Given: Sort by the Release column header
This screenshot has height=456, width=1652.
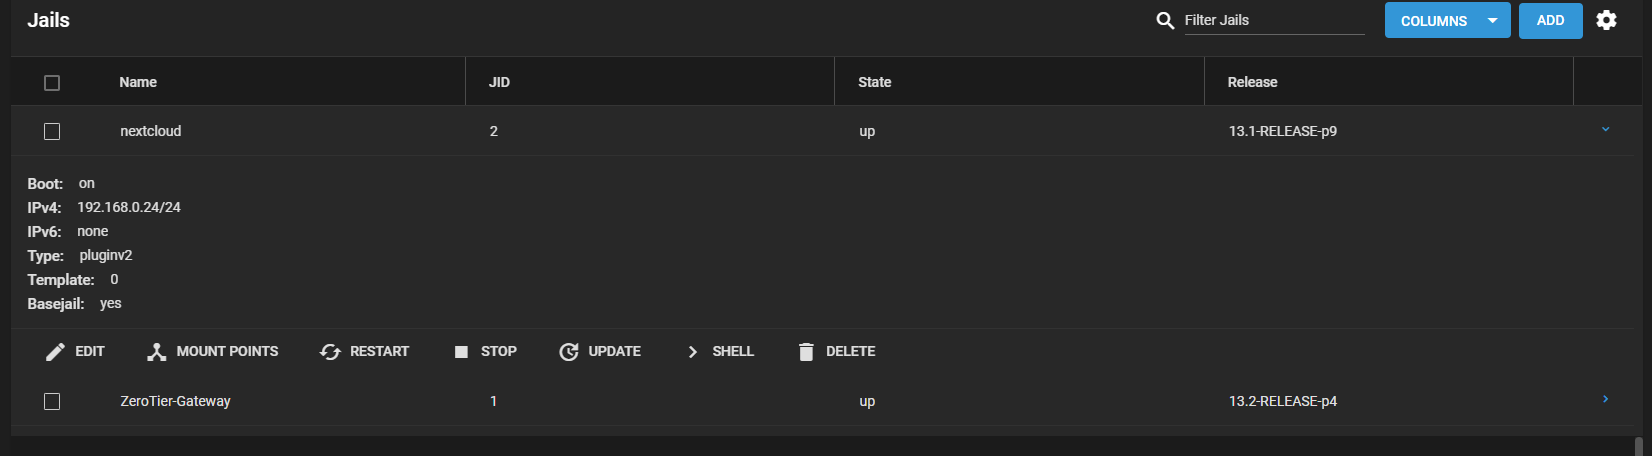Looking at the screenshot, I should click(1252, 82).
